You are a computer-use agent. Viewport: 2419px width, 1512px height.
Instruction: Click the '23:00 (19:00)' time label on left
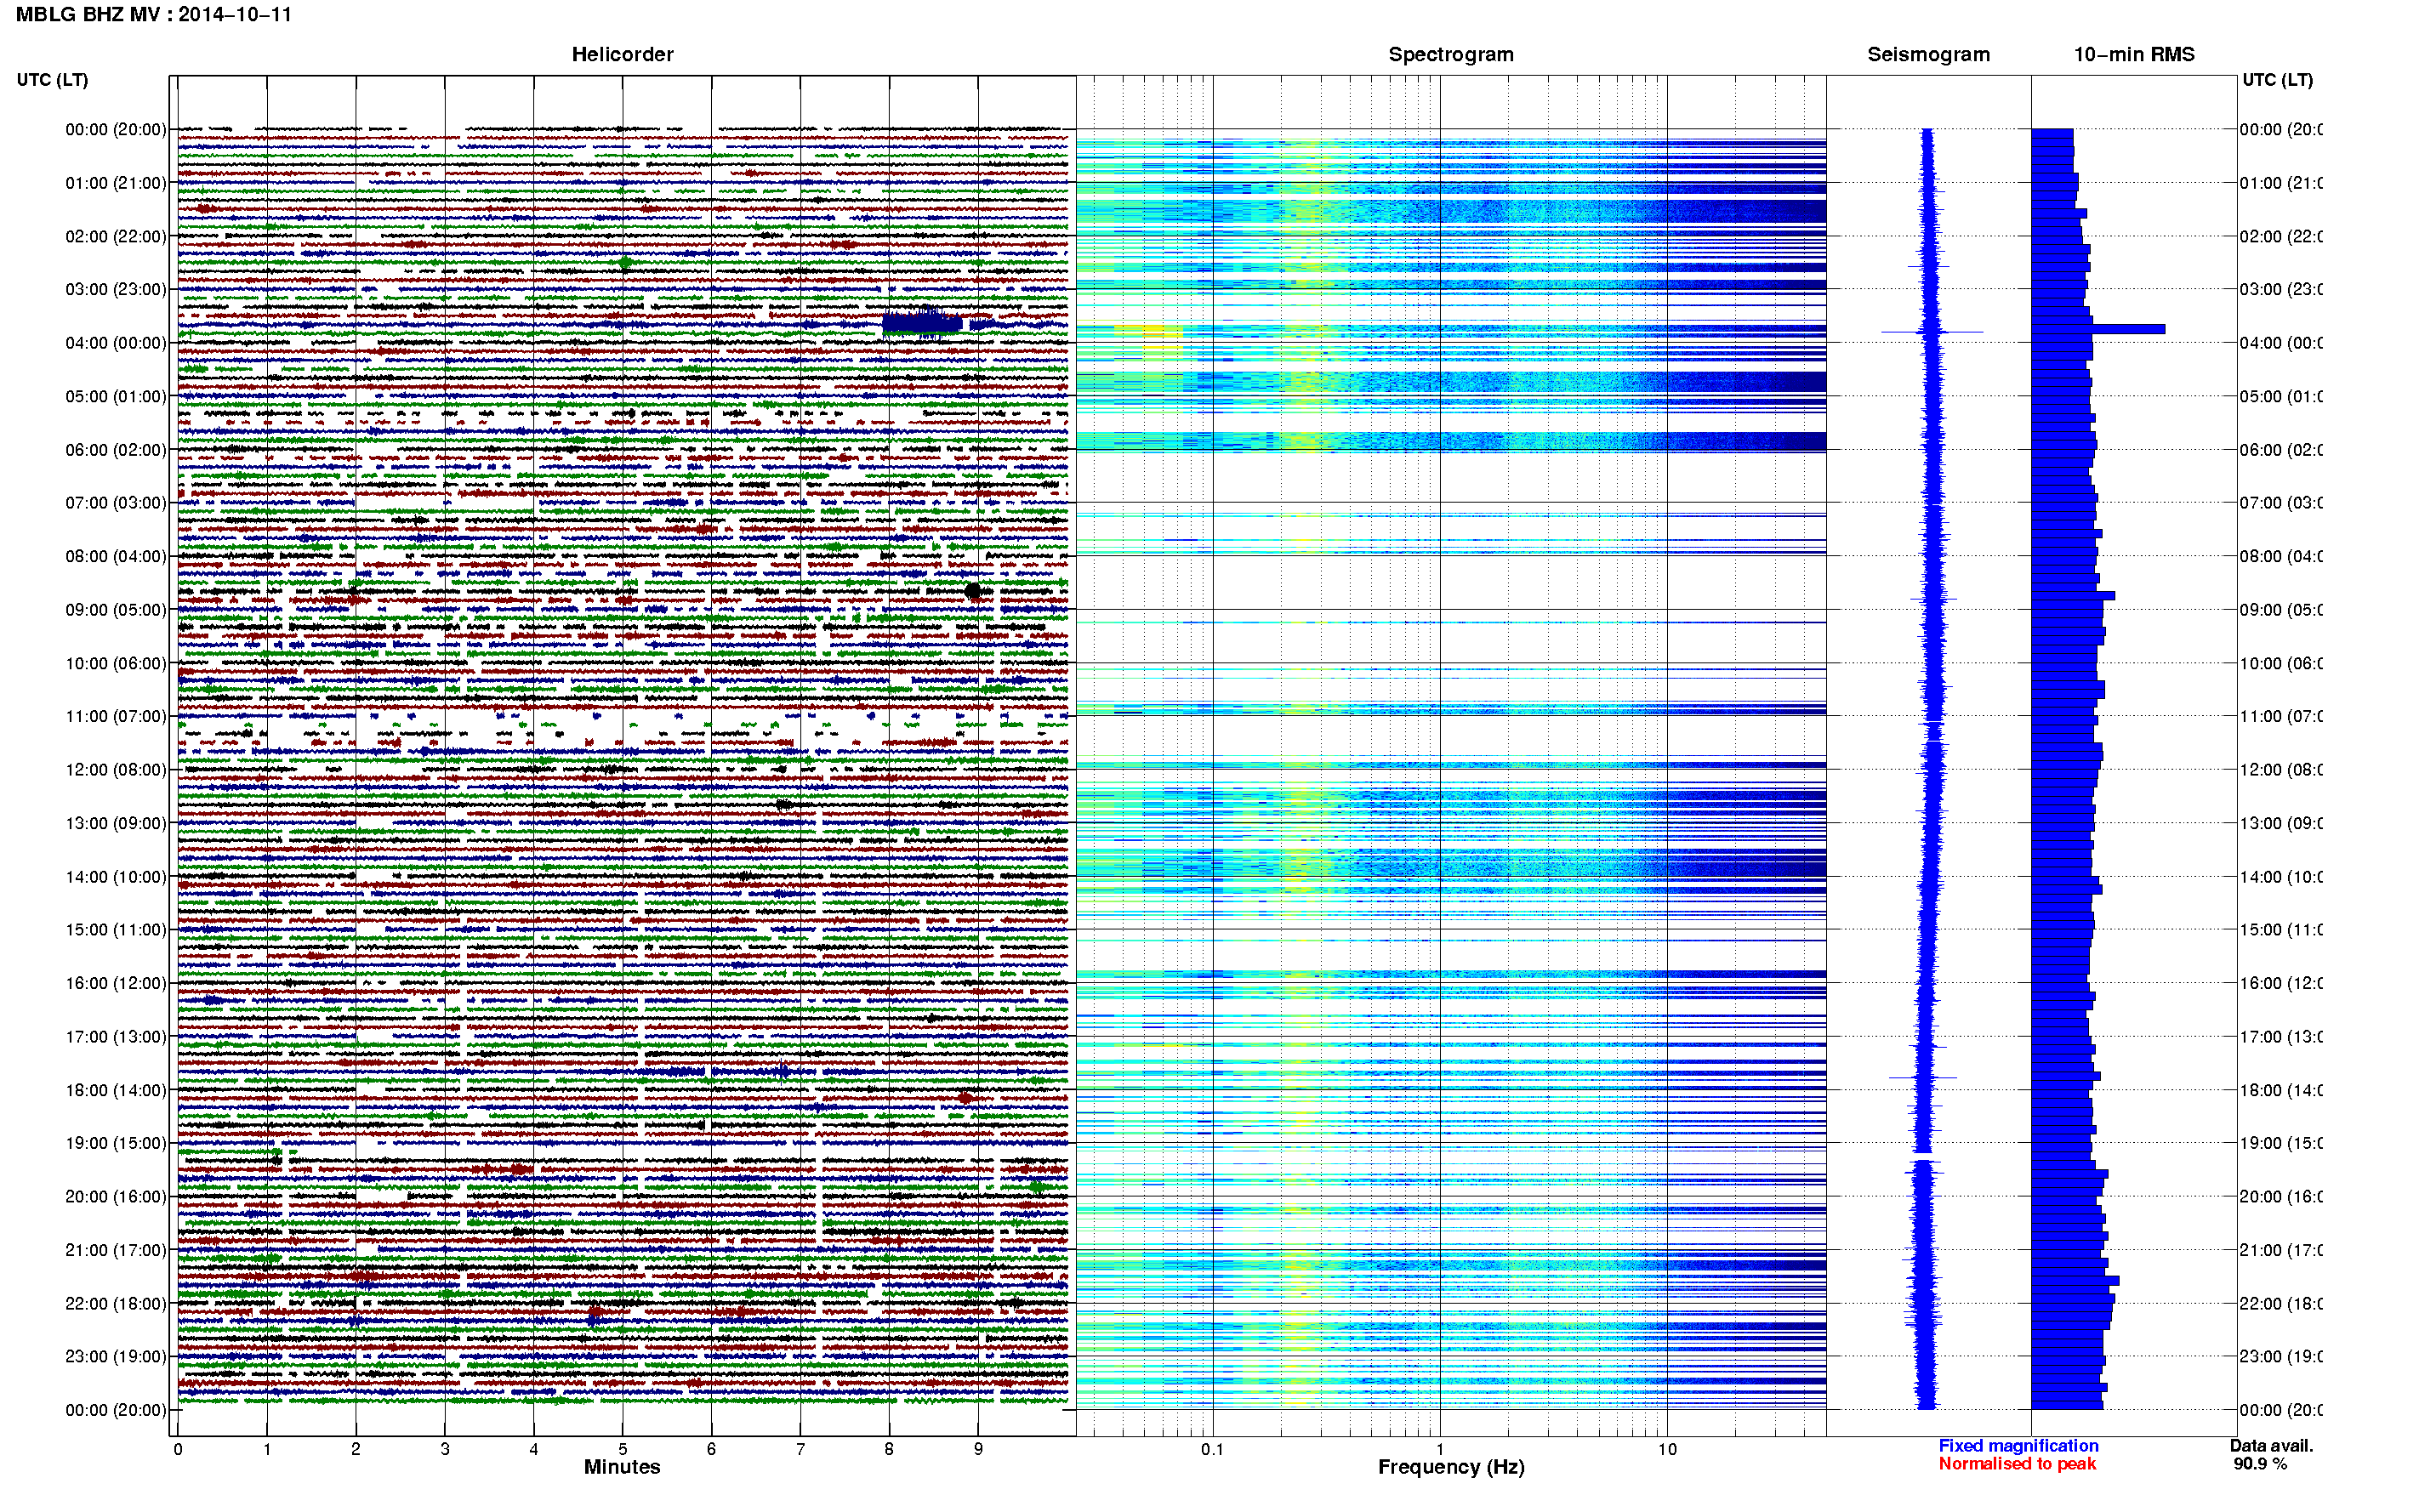tap(116, 1357)
